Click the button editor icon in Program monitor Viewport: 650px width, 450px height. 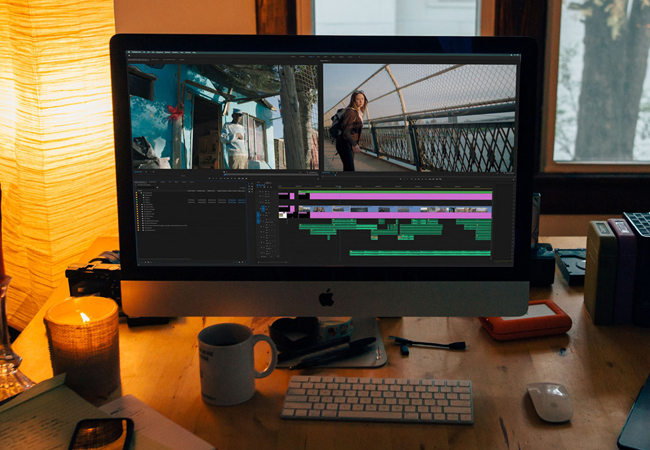coord(511,177)
